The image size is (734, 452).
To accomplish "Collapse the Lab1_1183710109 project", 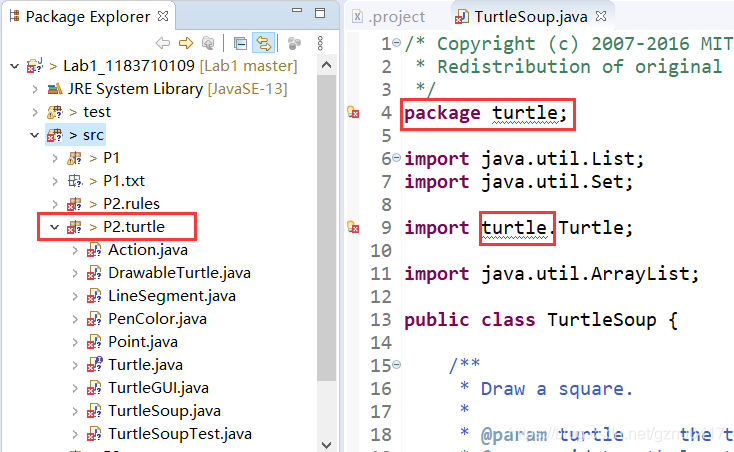I will (15, 66).
